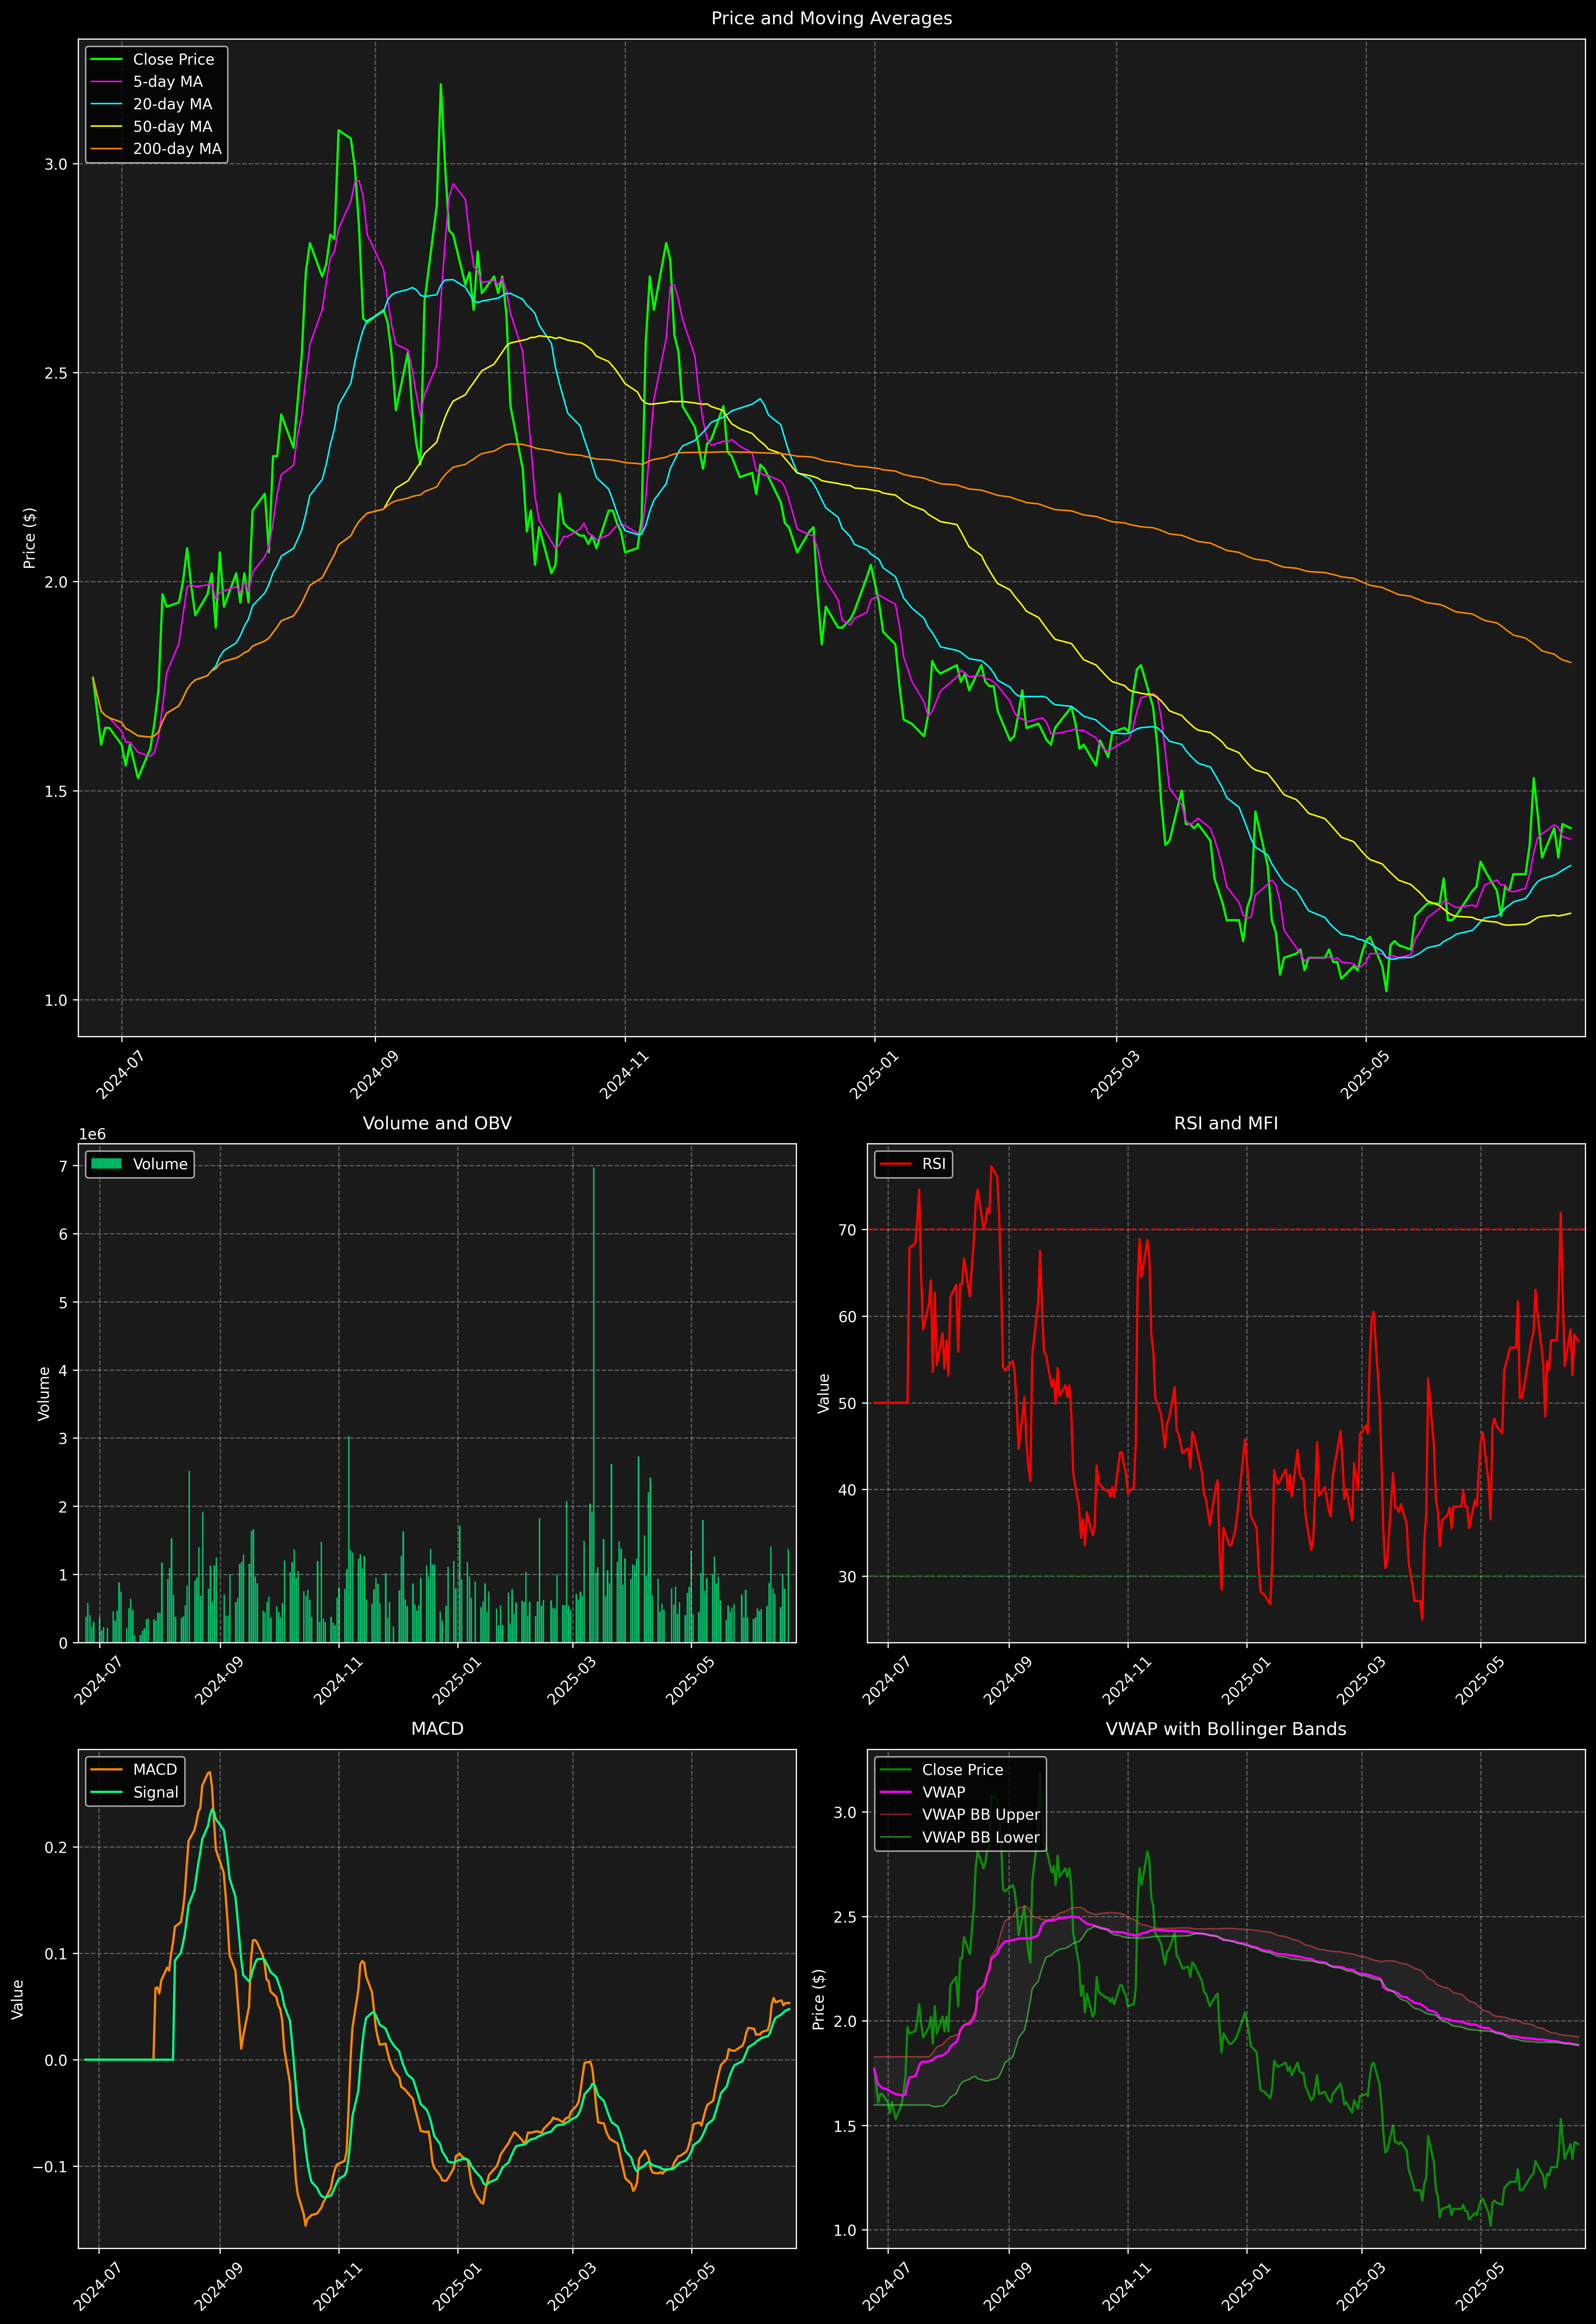Click the 0.2 tick on the MACD y-axis
The image size is (1596, 2324).
click(56, 1847)
